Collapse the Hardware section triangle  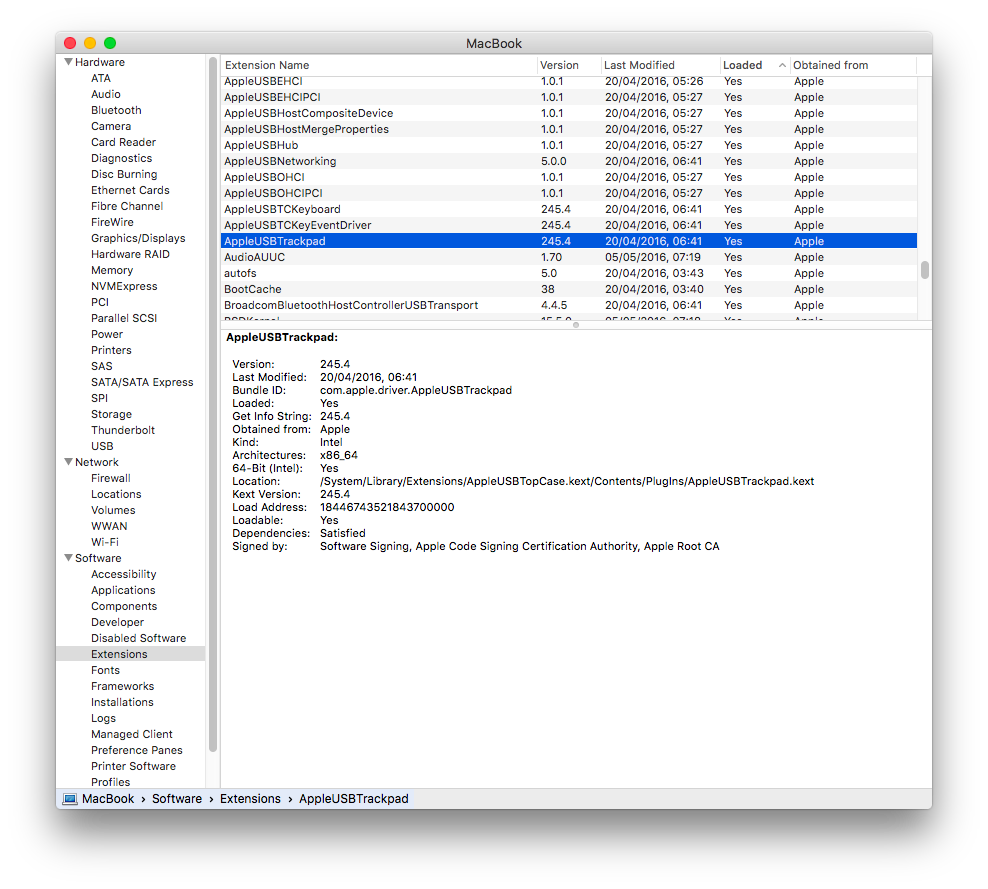pos(68,62)
